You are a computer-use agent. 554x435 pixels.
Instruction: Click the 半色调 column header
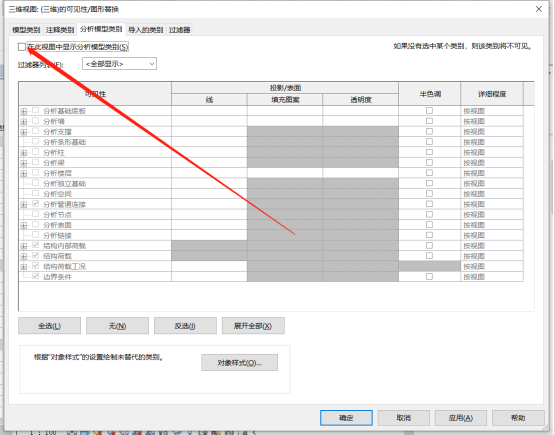430,94
